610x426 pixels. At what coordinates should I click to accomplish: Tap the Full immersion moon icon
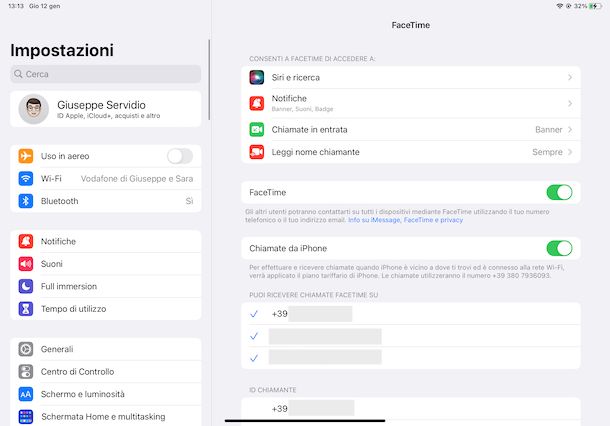tap(26, 286)
